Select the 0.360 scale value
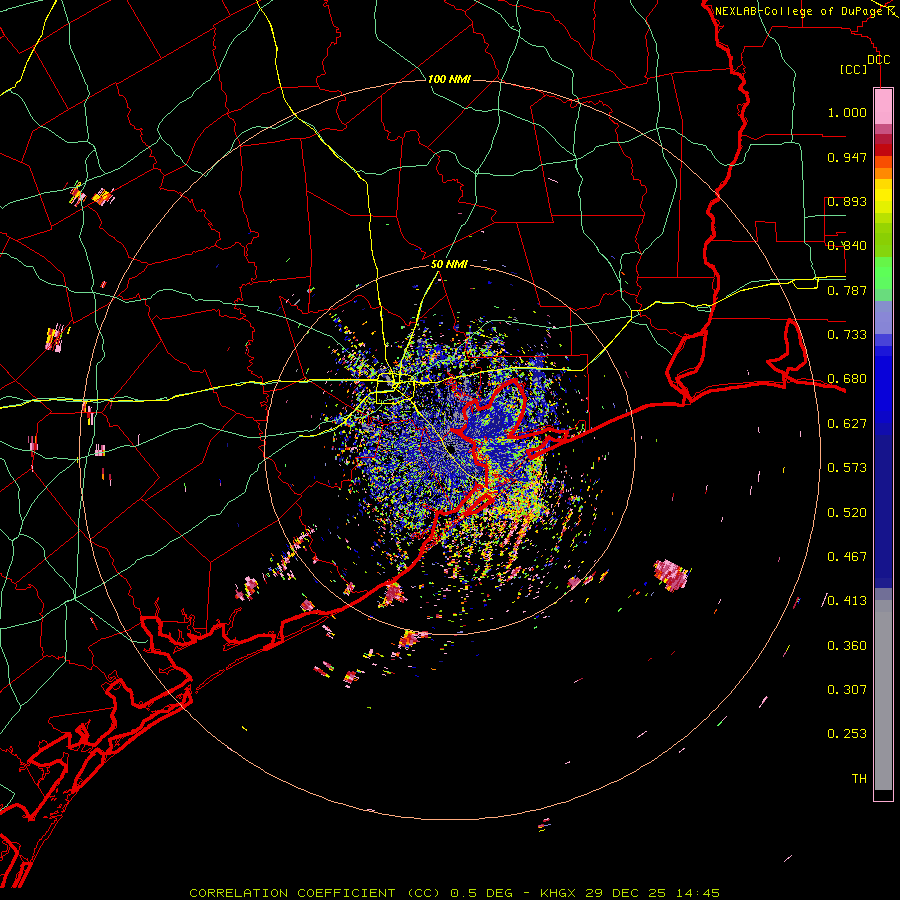 tap(847, 646)
